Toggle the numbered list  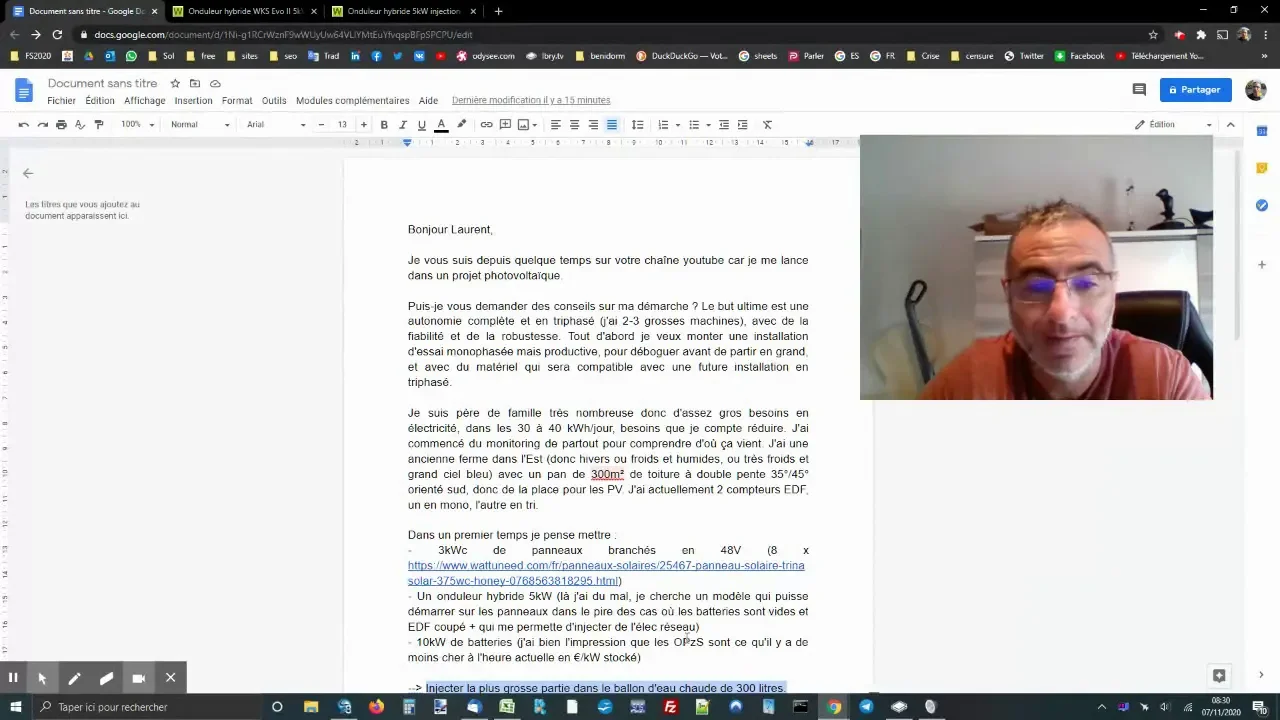coord(663,125)
